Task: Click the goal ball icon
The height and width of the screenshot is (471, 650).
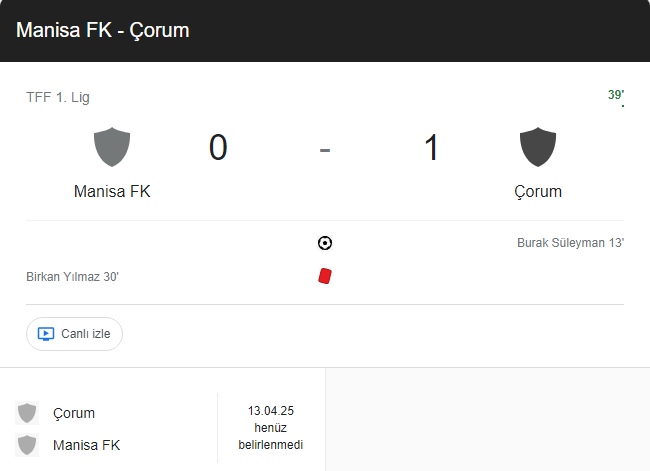Action: (325, 243)
